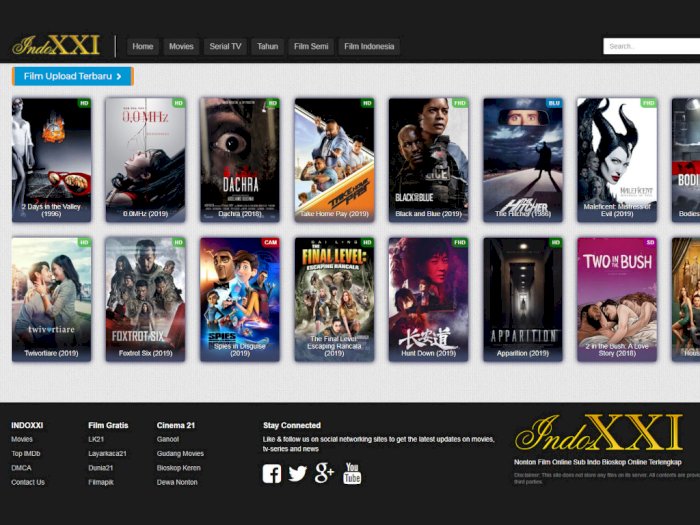Screen dimensions: 700x525
Task: Open The Hitcher (1986) poster
Action: pyautogui.click(x=523, y=160)
